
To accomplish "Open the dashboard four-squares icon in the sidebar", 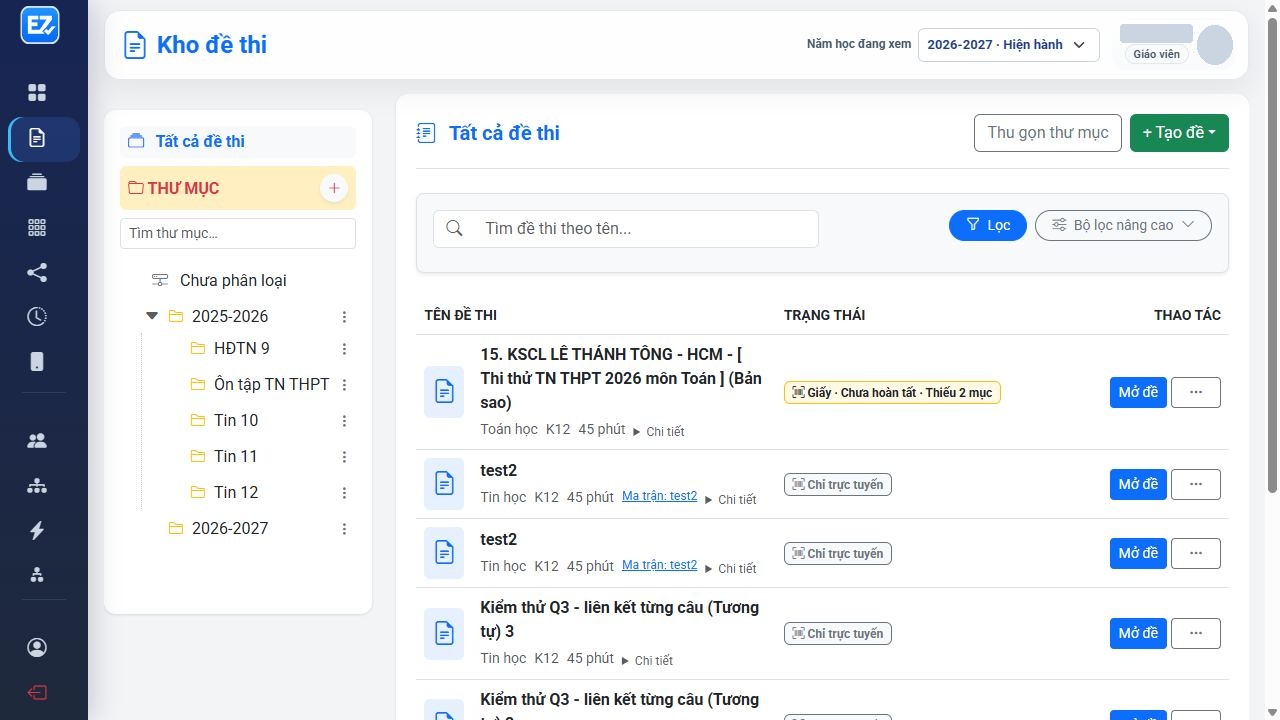I will tap(37, 93).
